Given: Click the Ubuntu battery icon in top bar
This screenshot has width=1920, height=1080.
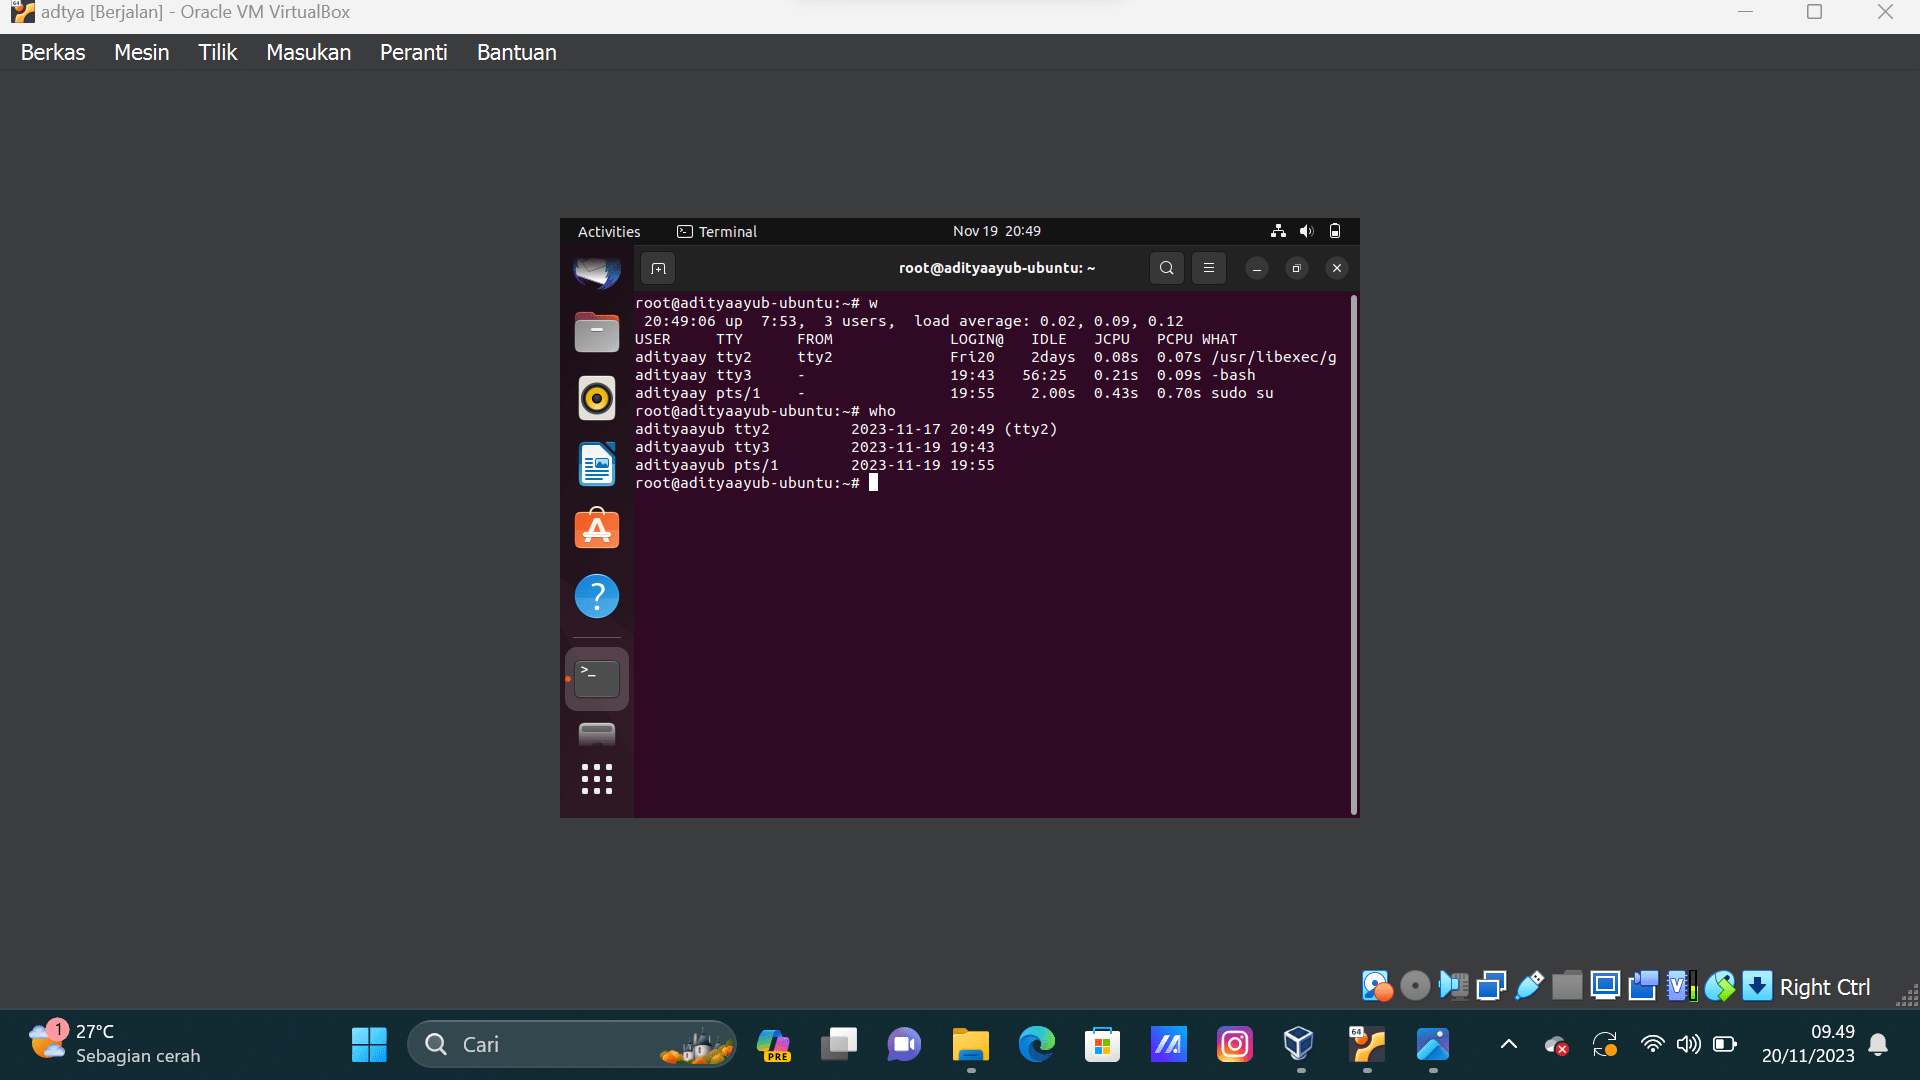Looking at the screenshot, I should click(x=1334, y=231).
